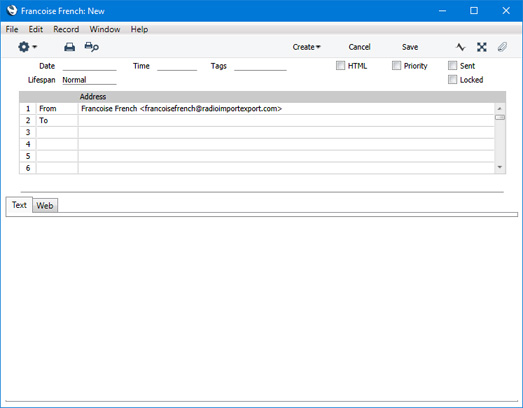The height and width of the screenshot is (408, 523).
Task: Open the Record menu
Action: click(x=66, y=29)
